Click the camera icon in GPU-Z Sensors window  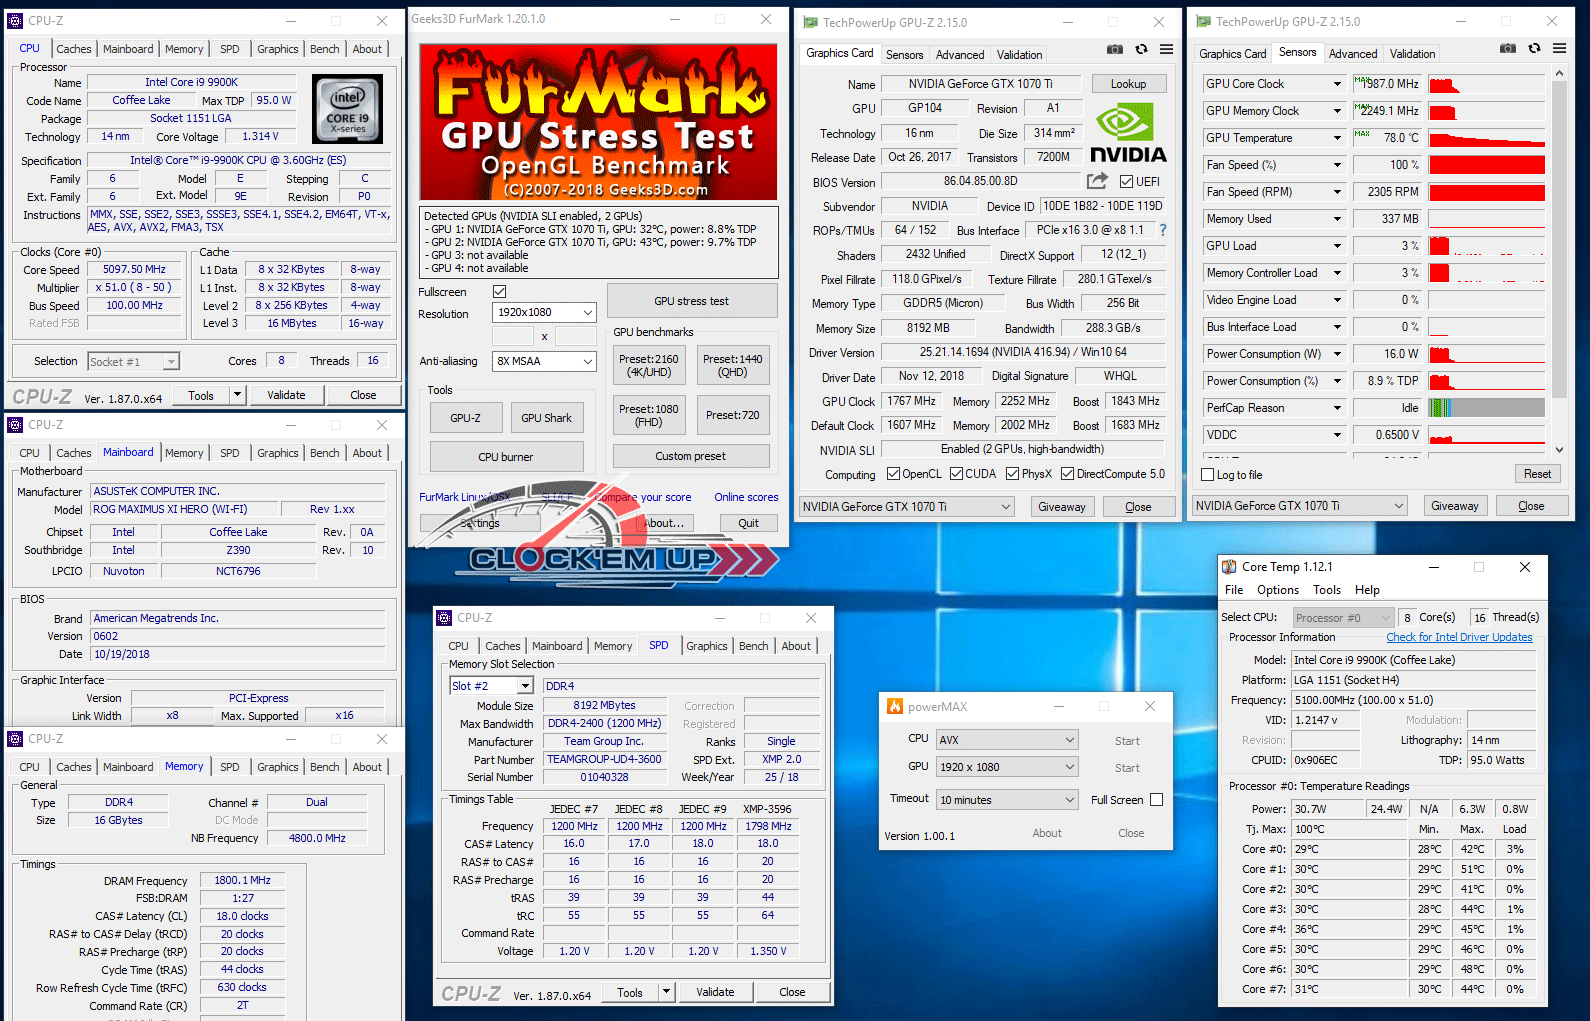(1508, 49)
